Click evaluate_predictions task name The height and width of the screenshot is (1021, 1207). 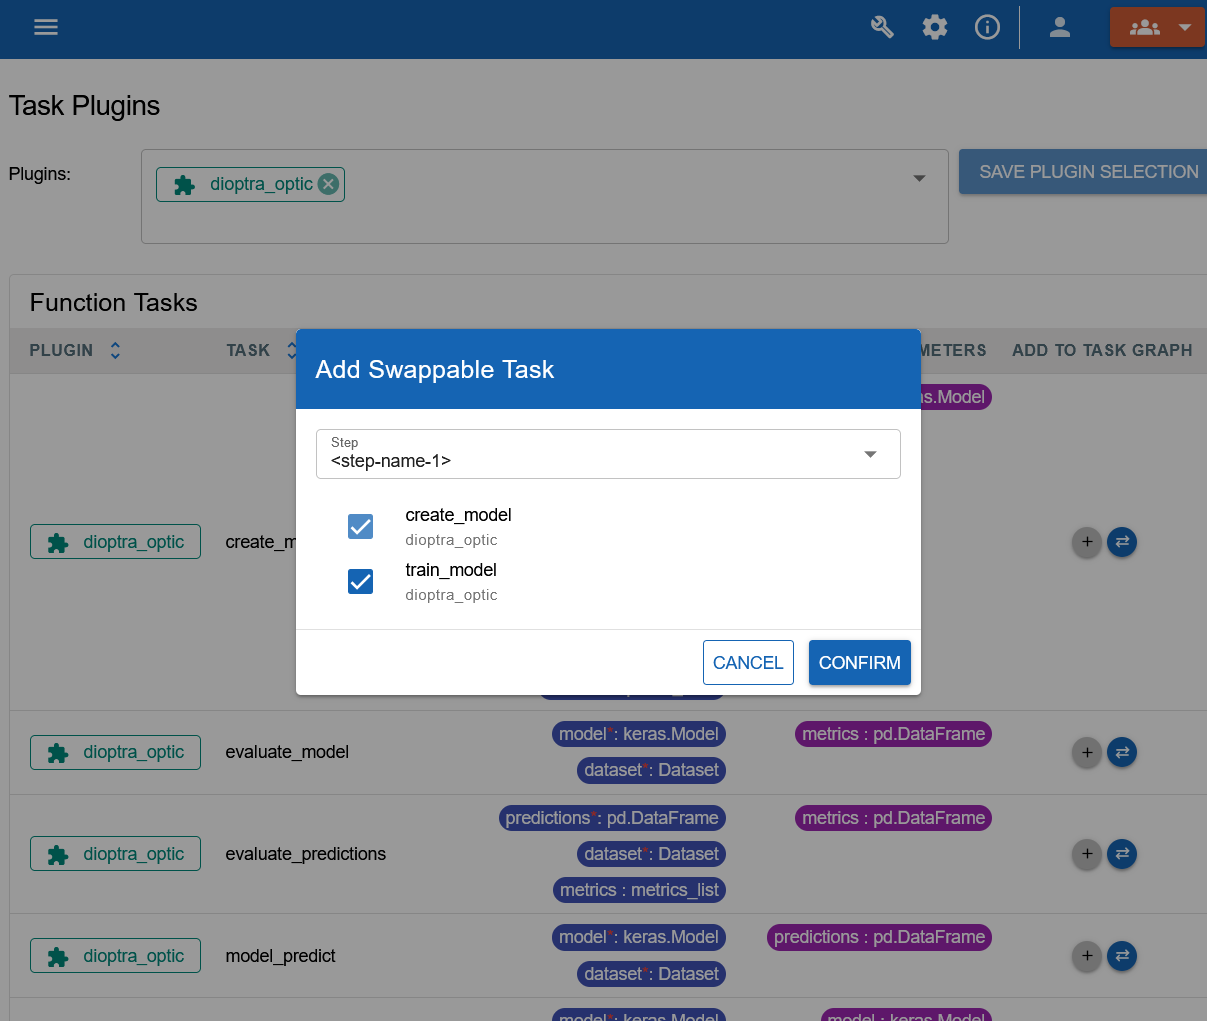tap(306, 854)
